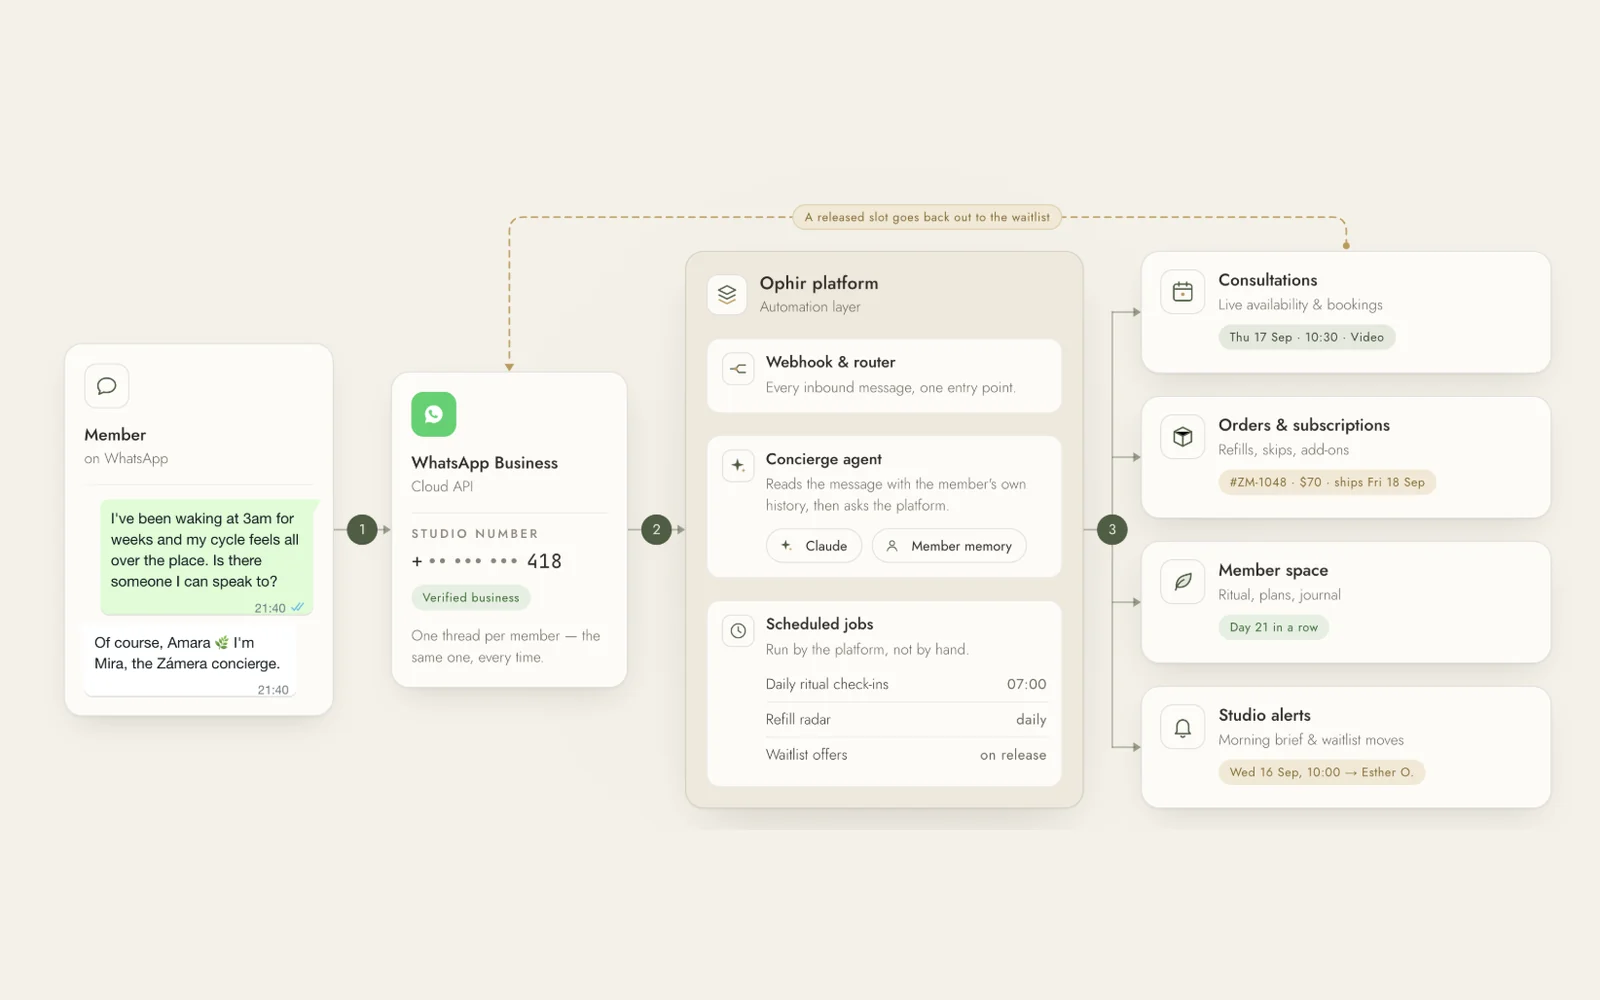Screen dimensions: 1600x1000
Task: Click the 'WhatsApp Business' title
Action: click(x=484, y=463)
